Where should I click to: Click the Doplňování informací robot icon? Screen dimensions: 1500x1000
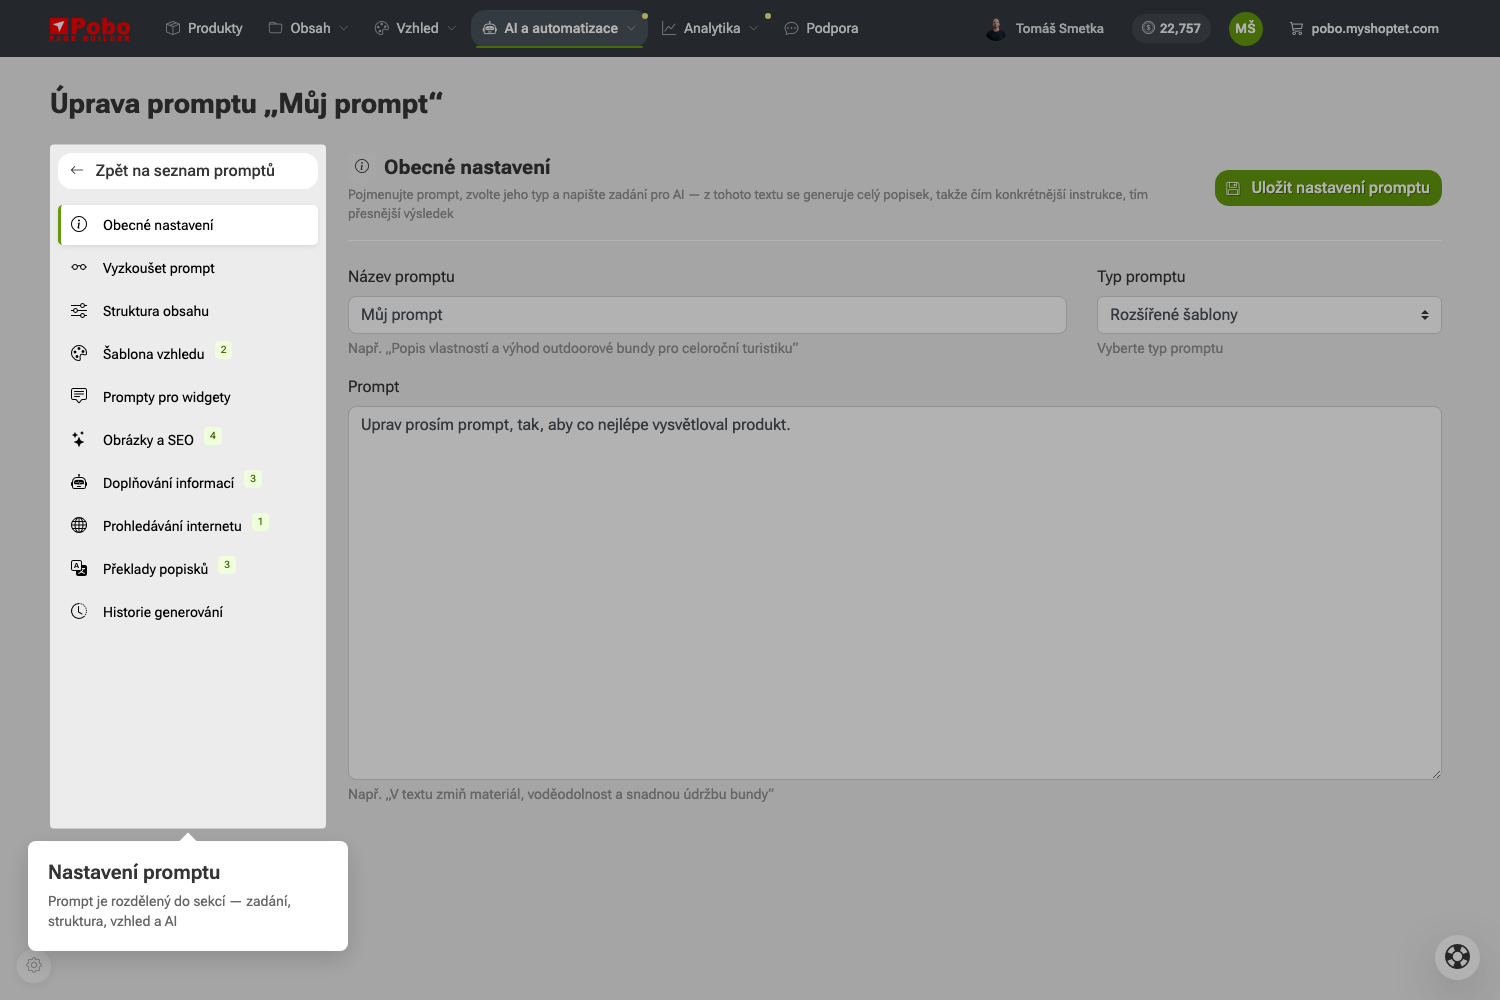pos(79,482)
